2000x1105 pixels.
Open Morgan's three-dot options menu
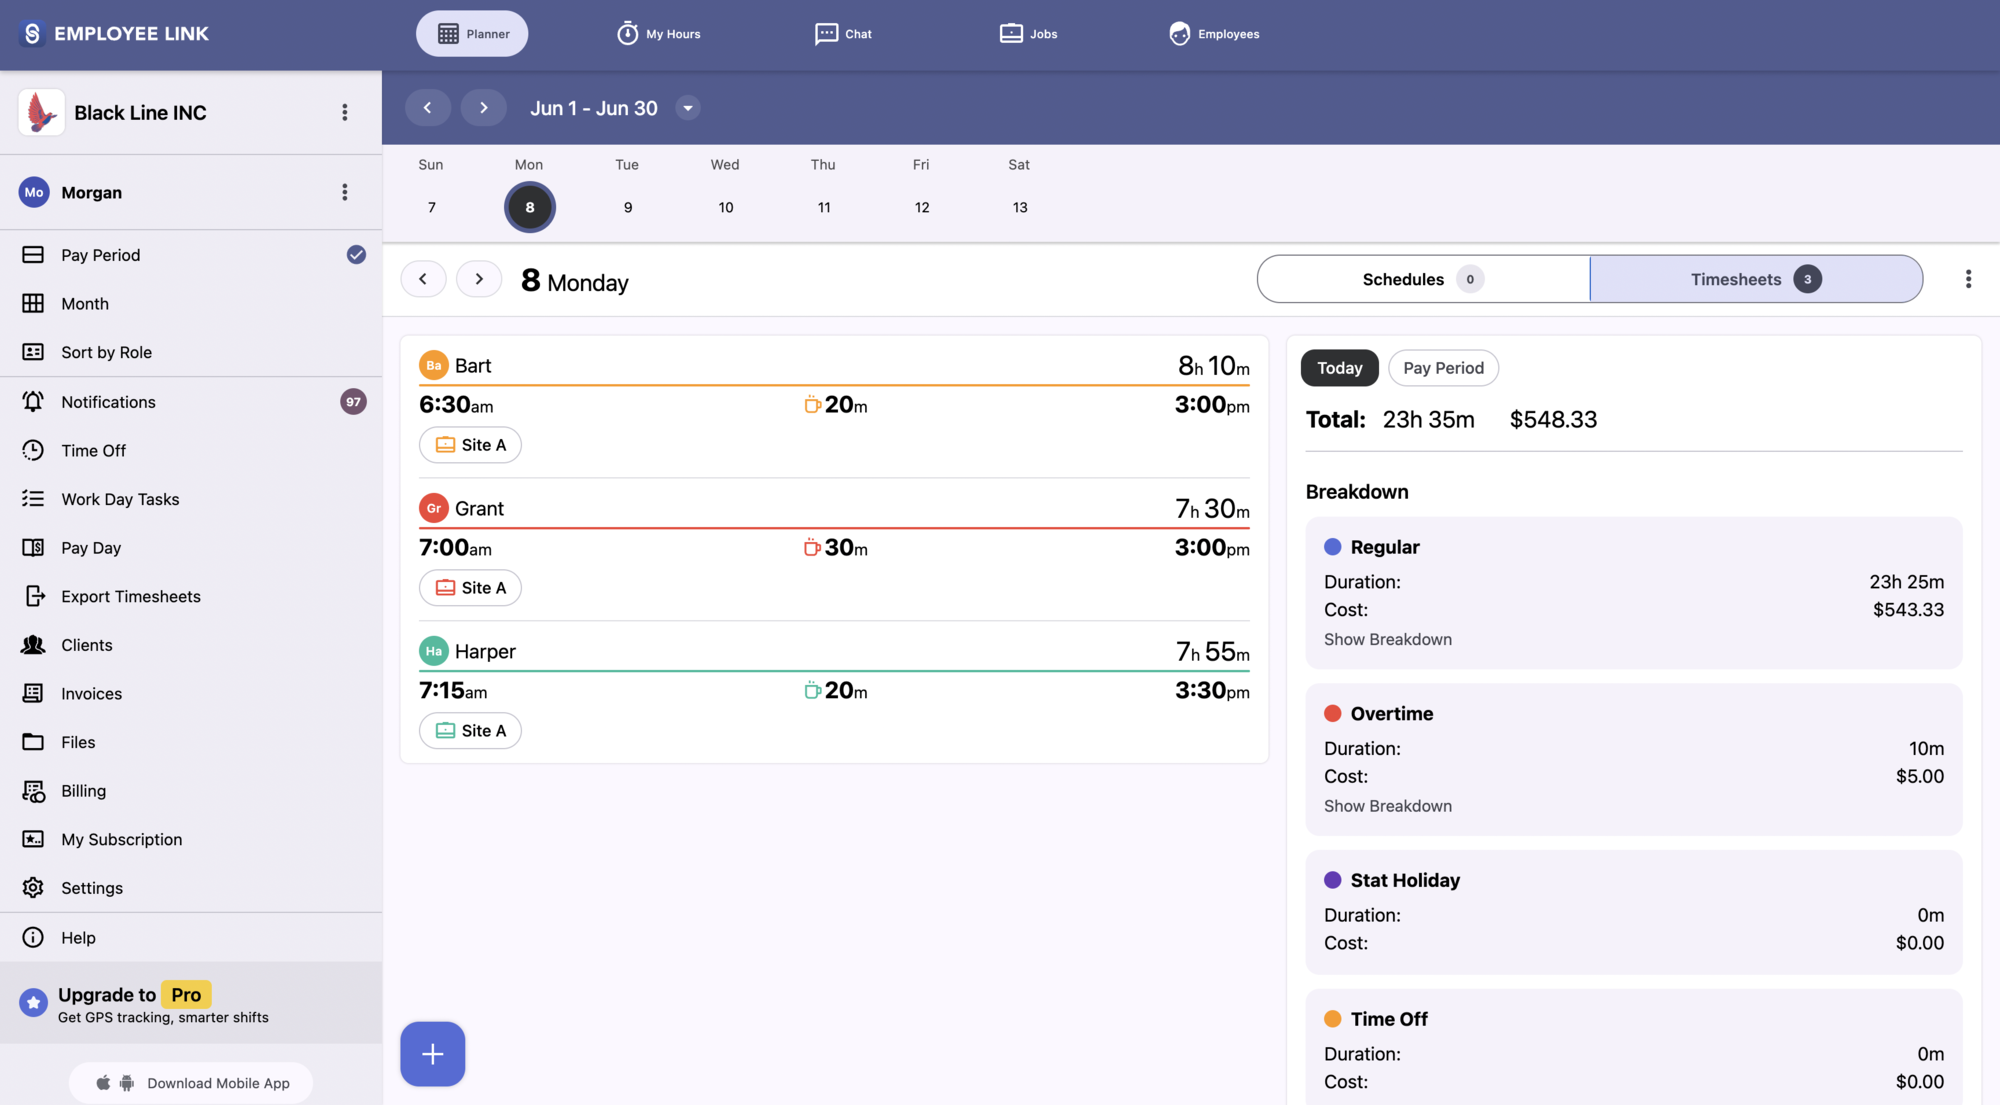(x=345, y=192)
